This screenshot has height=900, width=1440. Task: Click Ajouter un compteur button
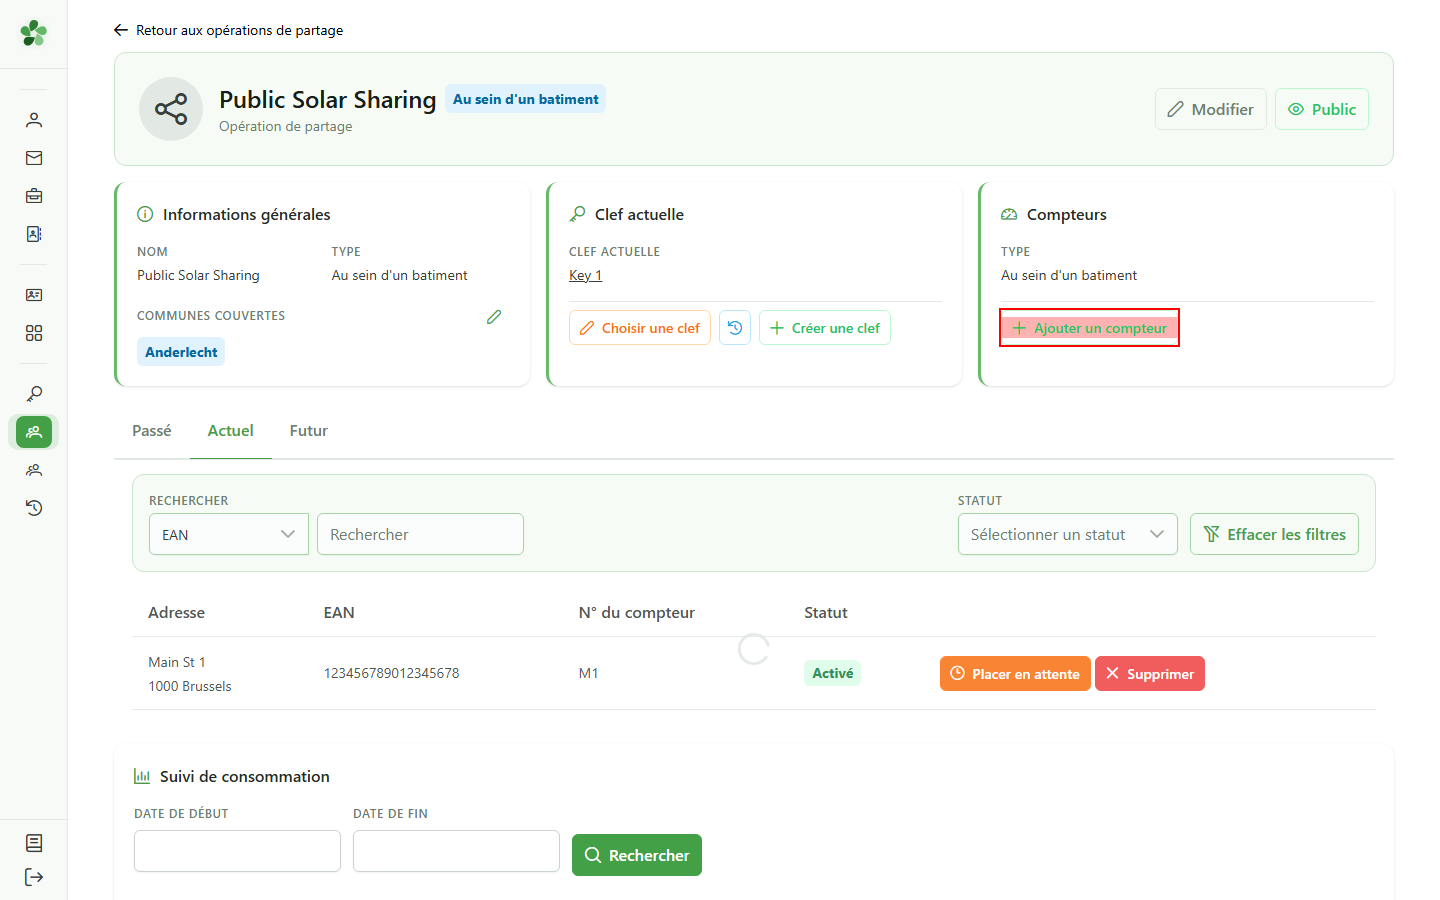1089,328
